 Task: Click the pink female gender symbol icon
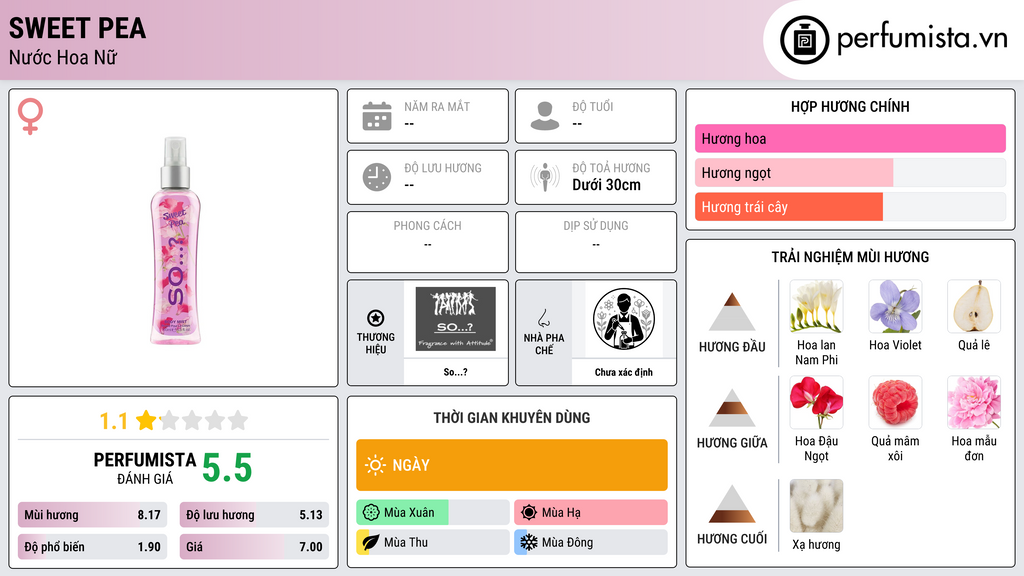30,116
